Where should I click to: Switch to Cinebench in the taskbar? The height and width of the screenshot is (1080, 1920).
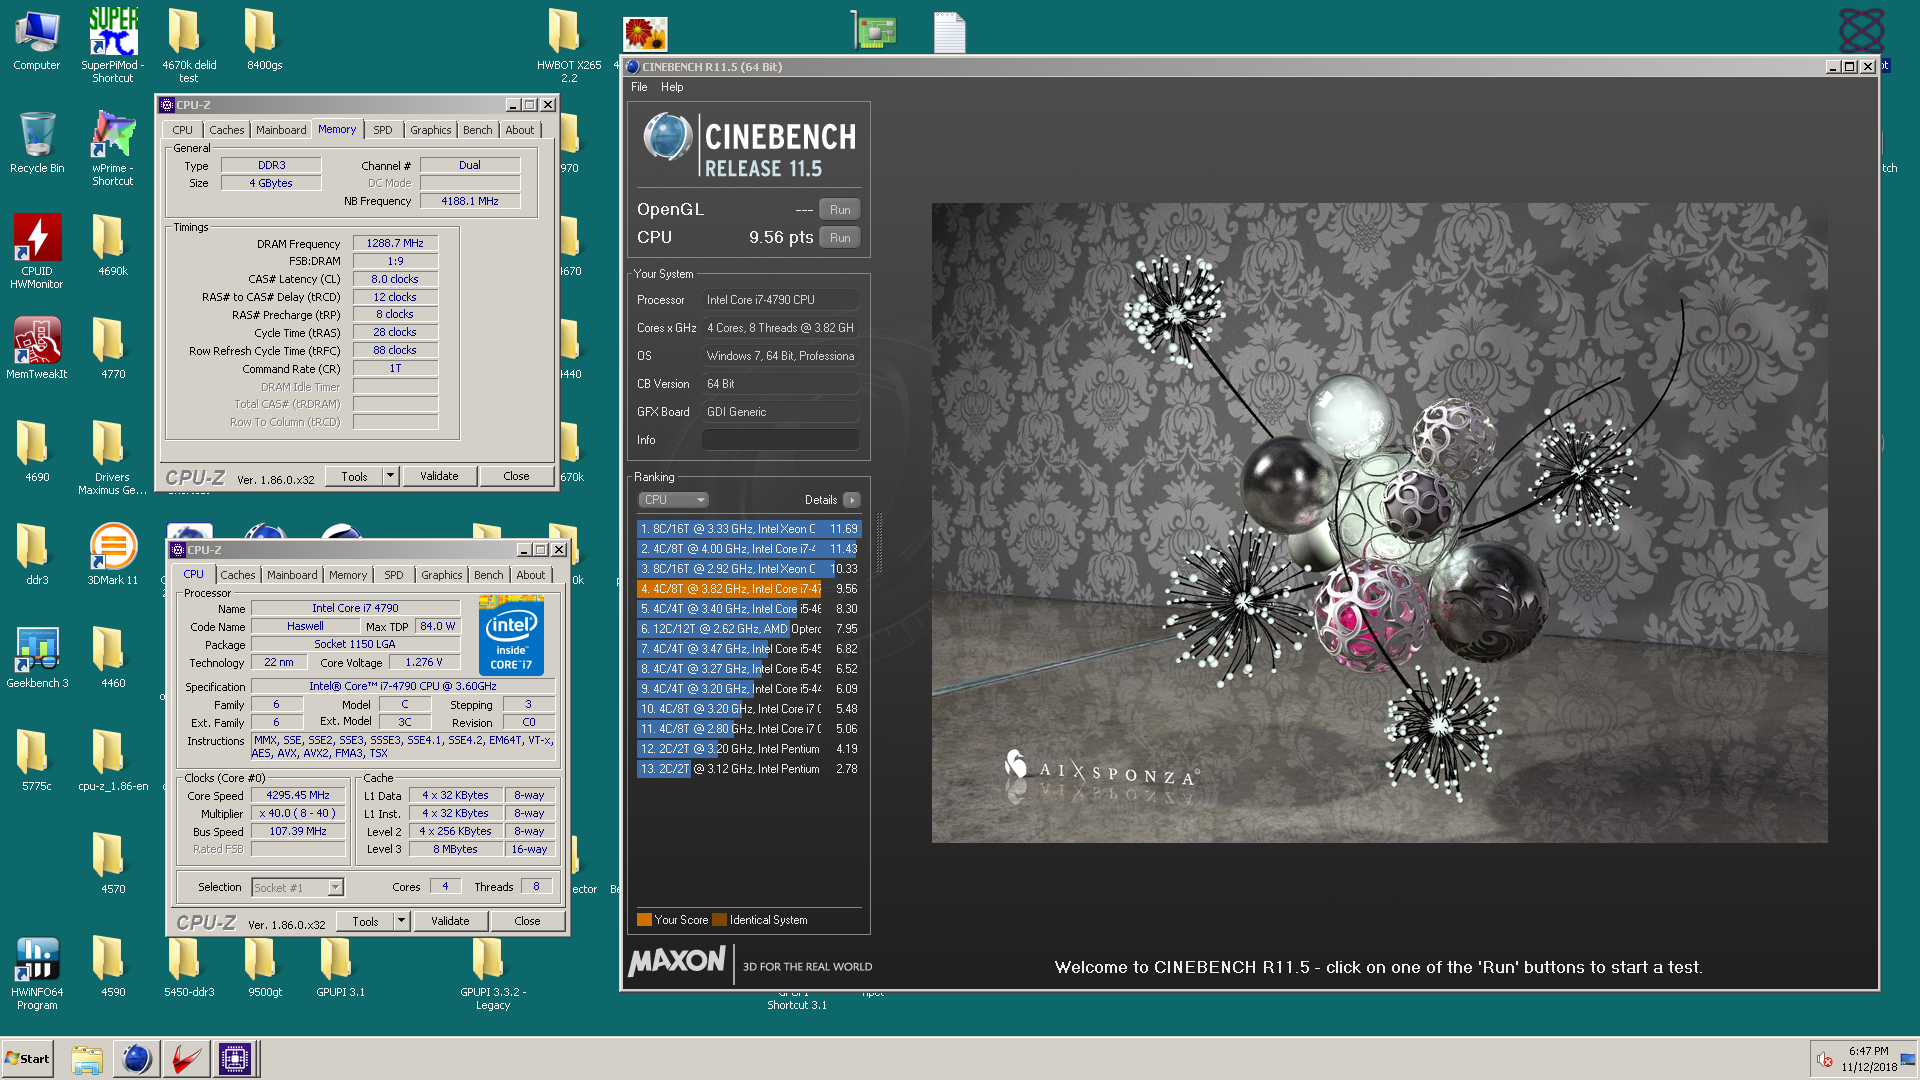[136, 1059]
